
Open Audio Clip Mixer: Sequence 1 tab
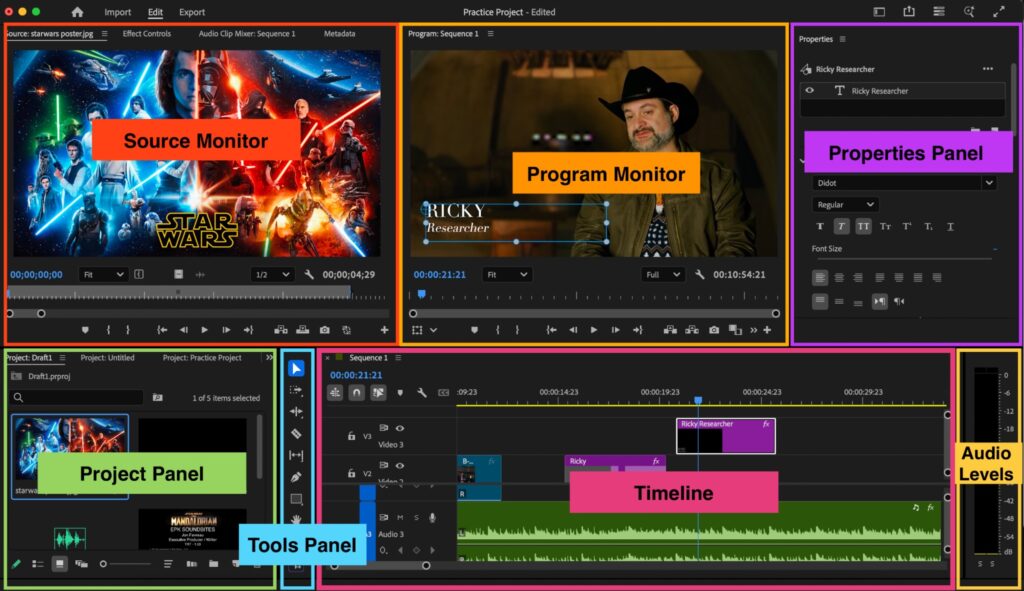coord(247,33)
